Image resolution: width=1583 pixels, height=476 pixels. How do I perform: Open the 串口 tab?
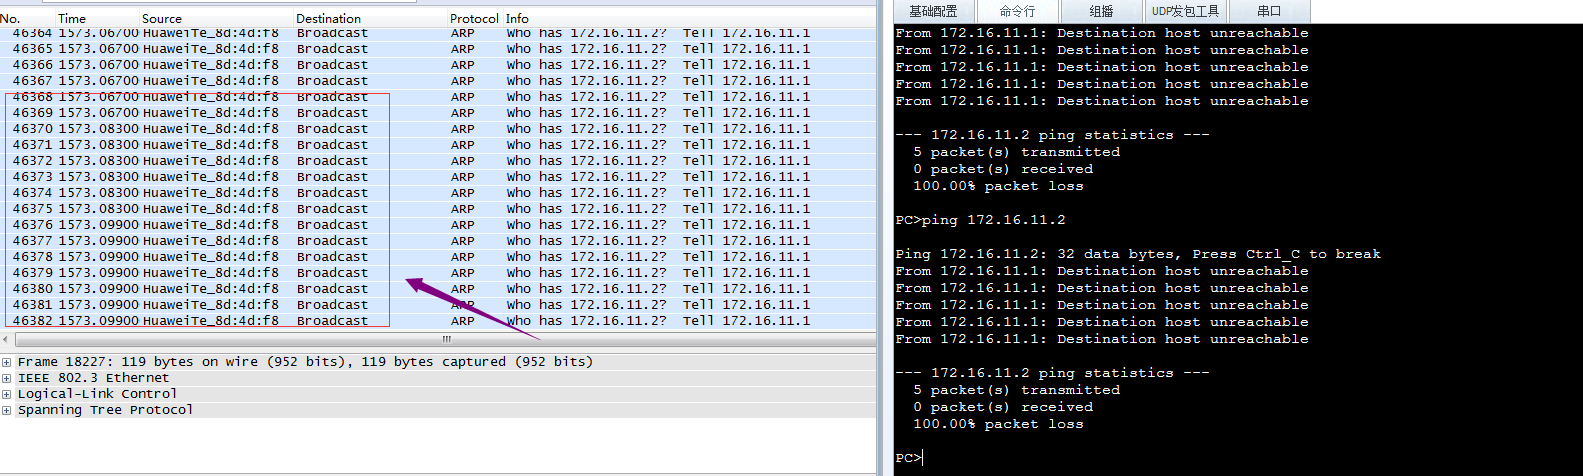coord(1269,11)
